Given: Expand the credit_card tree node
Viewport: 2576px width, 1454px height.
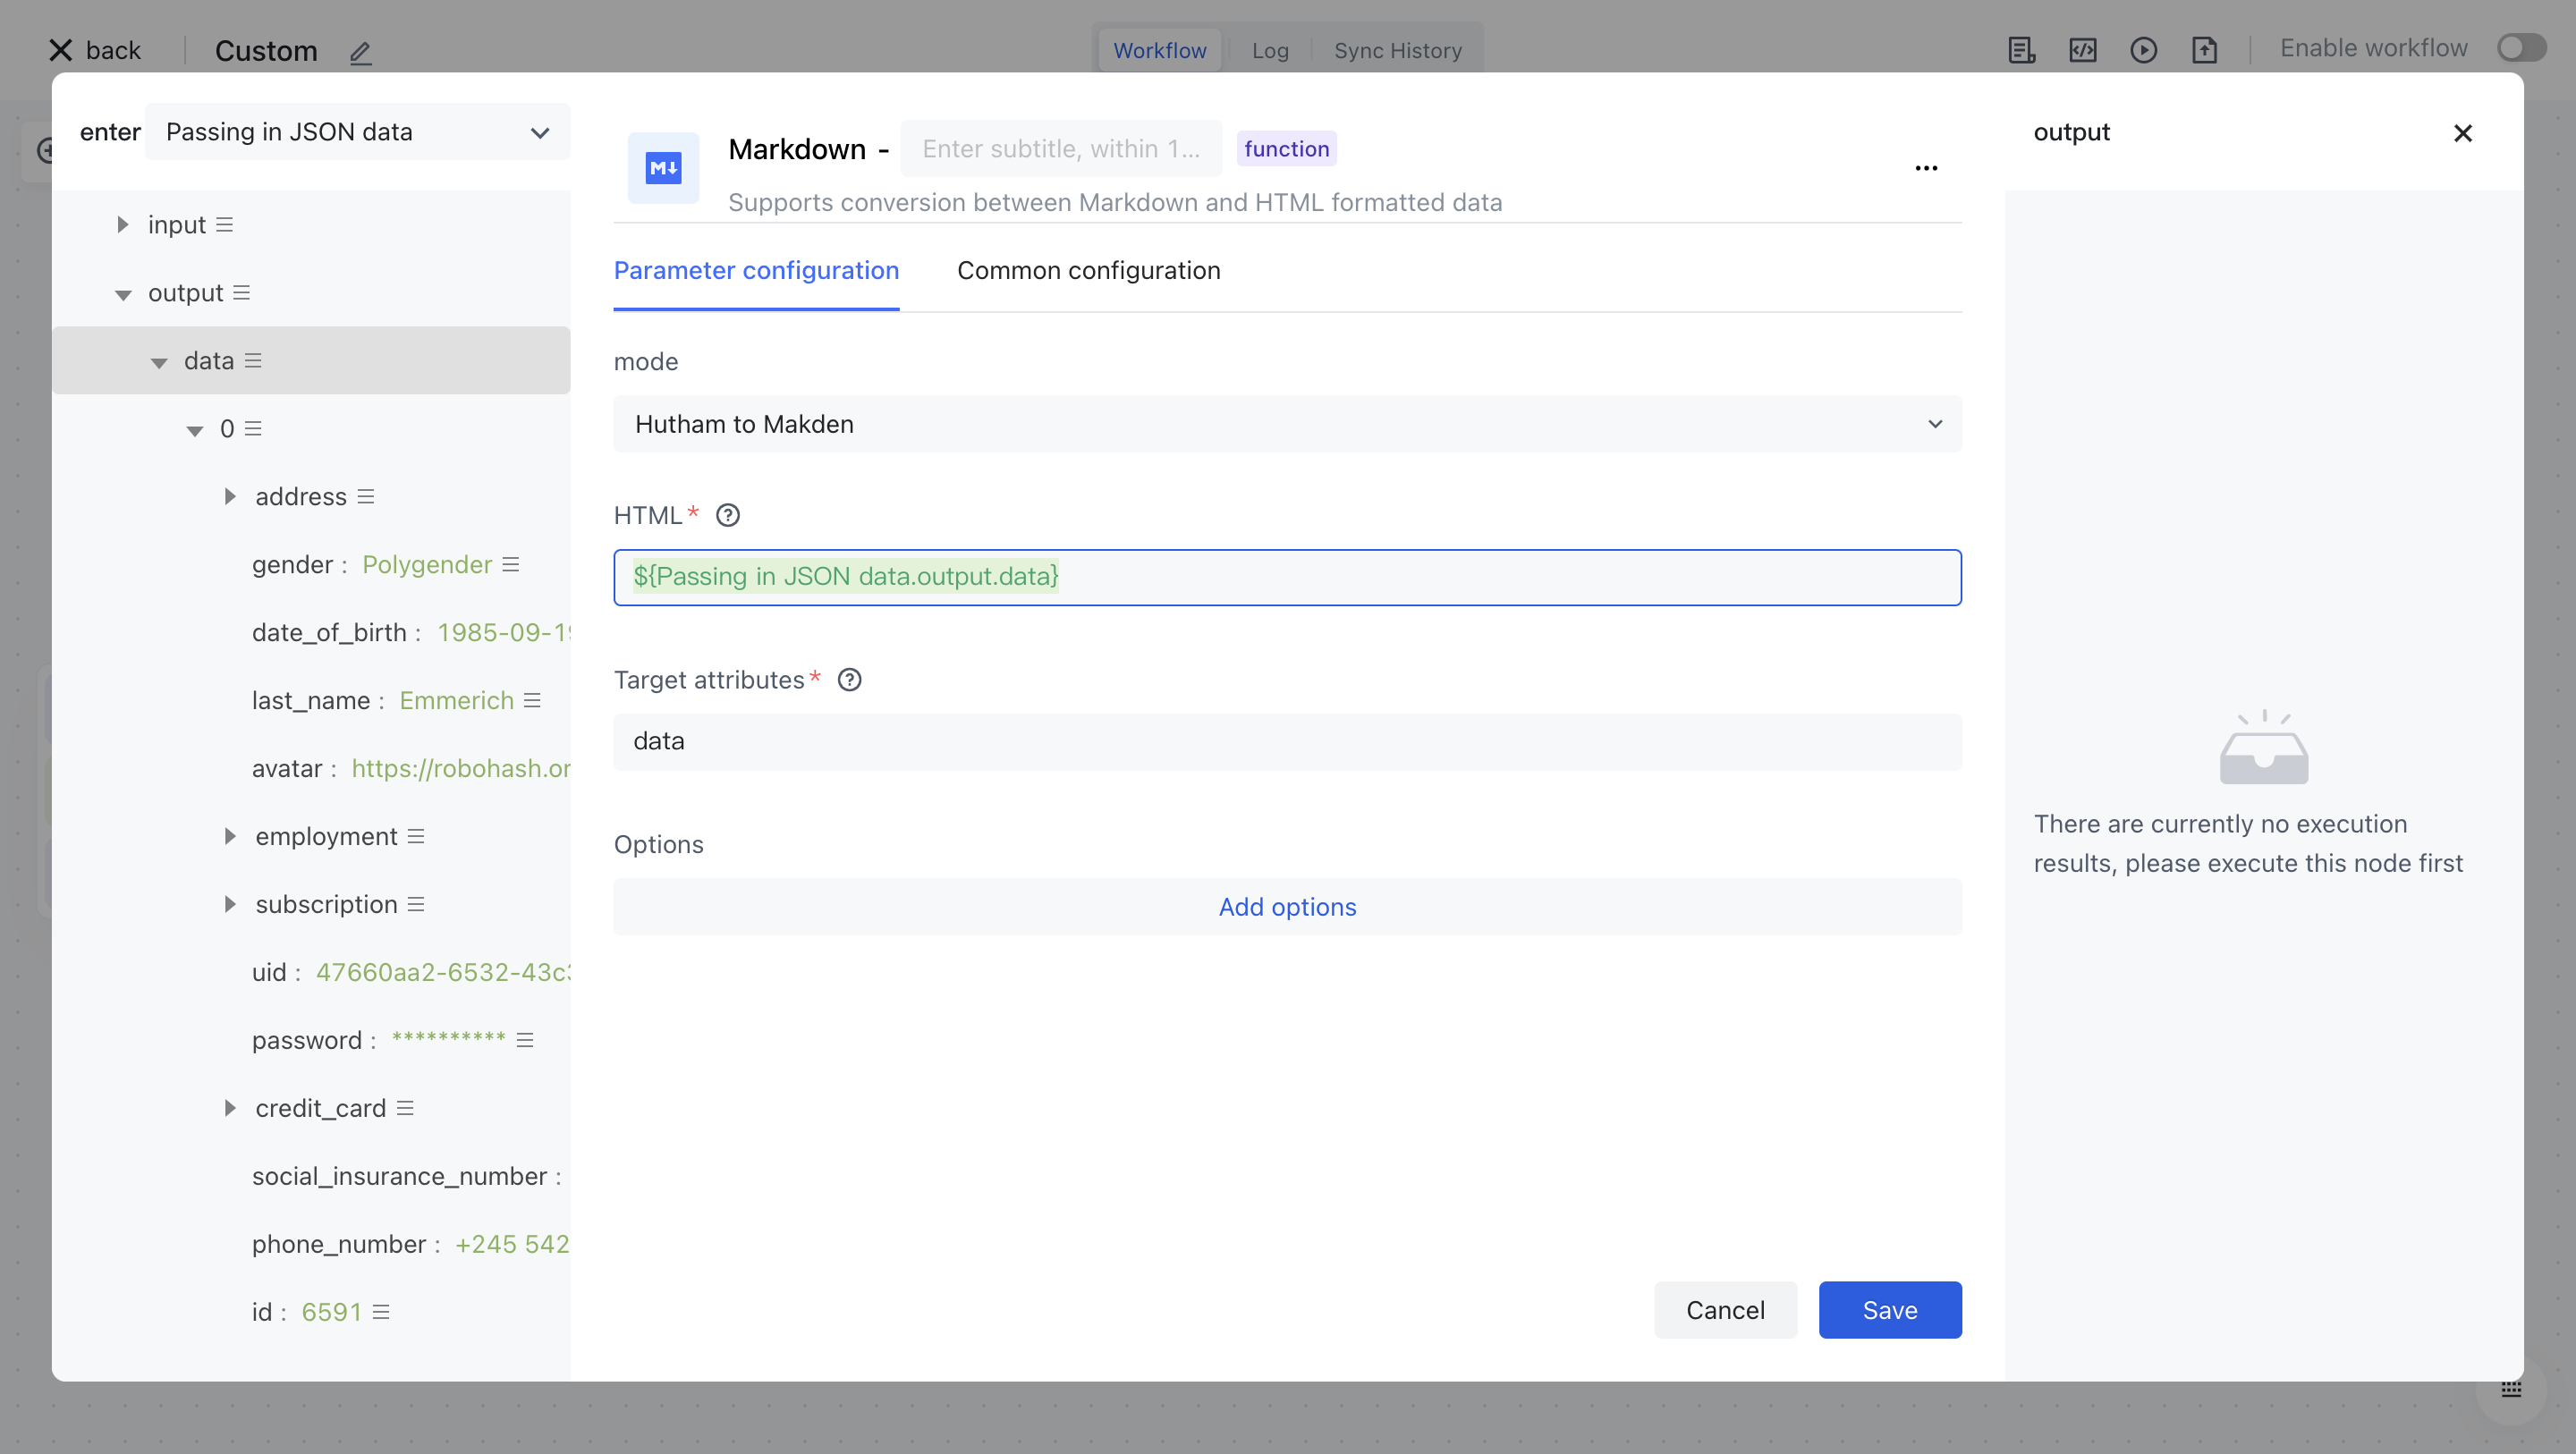Looking at the screenshot, I should click(230, 1108).
